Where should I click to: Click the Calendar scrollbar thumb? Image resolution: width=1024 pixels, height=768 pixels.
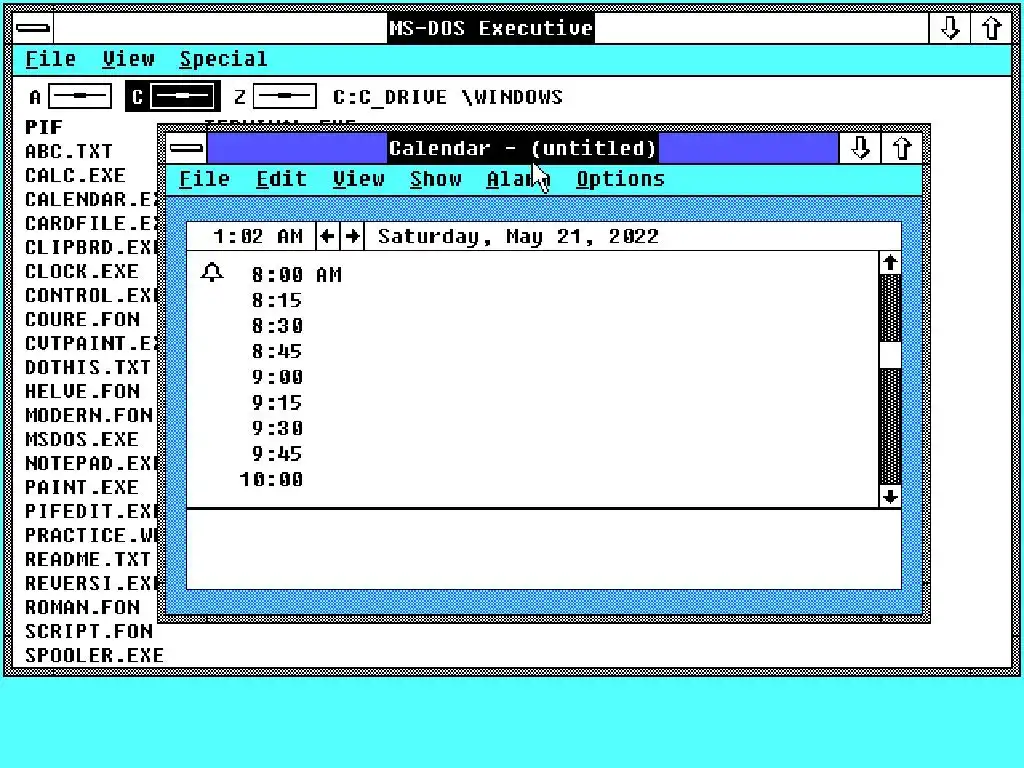(x=890, y=355)
